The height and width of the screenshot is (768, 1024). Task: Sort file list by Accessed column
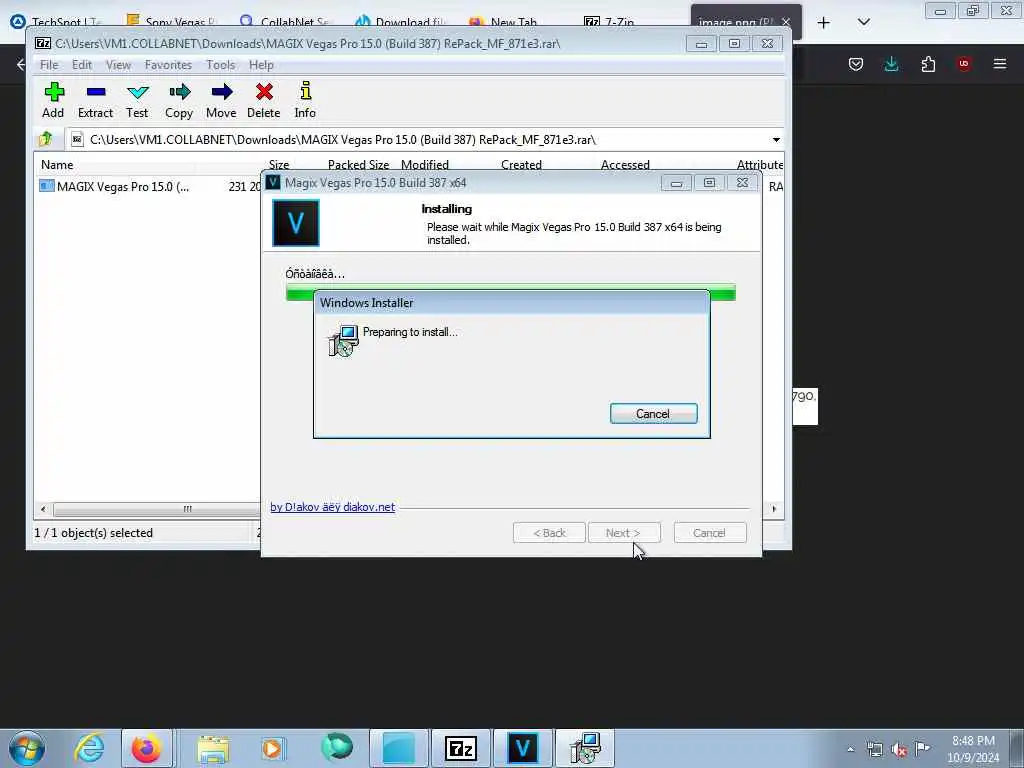pos(625,165)
